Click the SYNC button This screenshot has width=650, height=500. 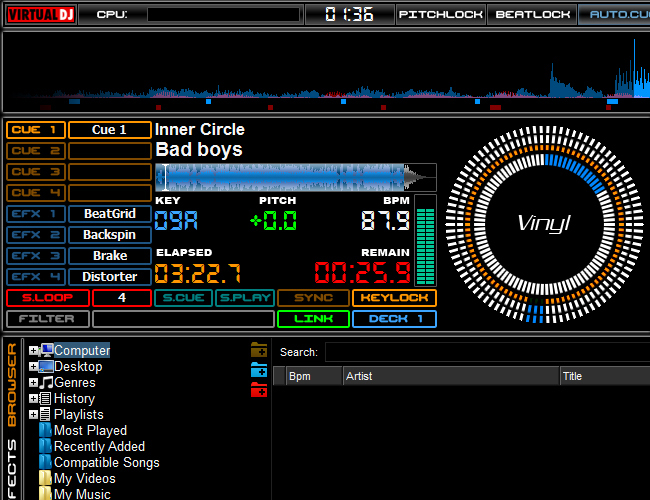(x=313, y=298)
